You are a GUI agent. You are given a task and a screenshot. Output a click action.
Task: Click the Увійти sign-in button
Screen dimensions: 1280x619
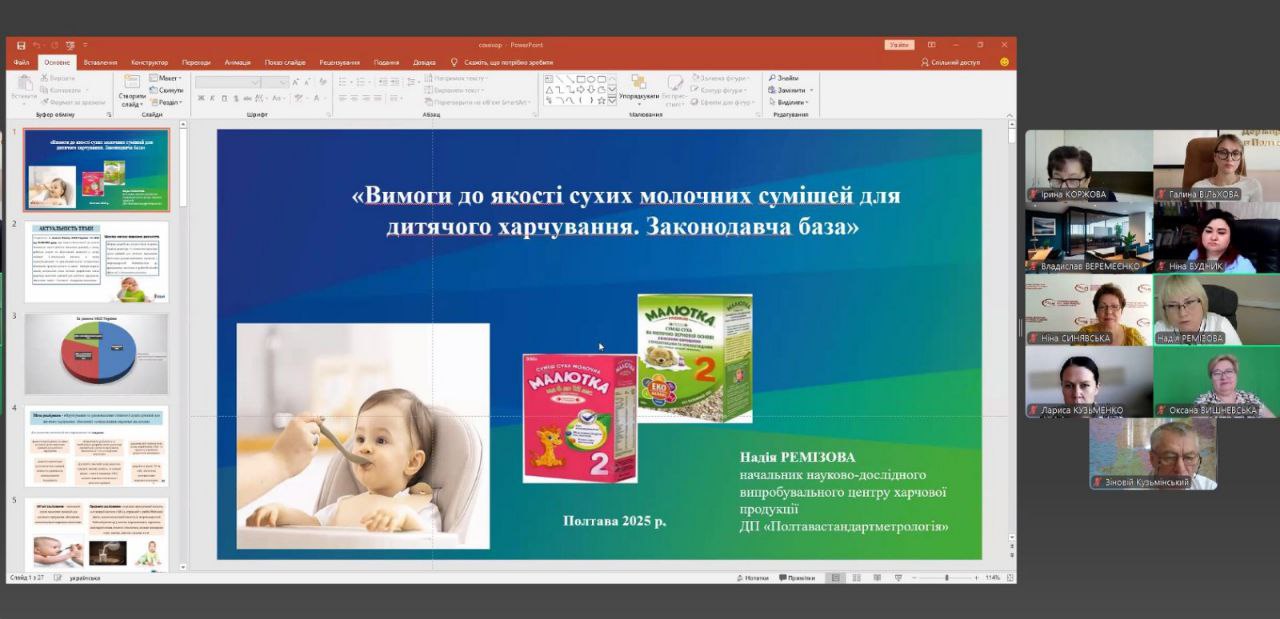[x=899, y=45]
